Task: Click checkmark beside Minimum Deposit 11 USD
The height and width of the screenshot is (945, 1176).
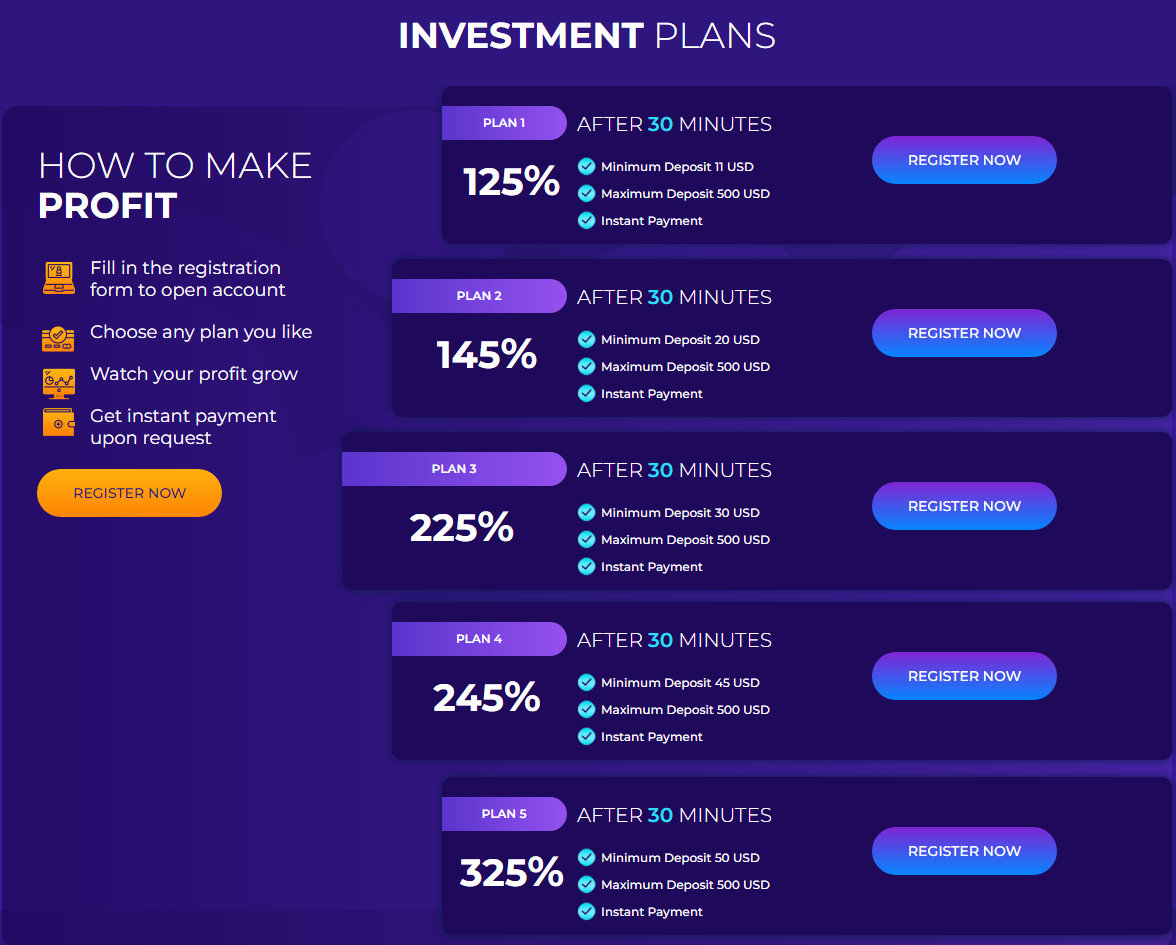Action: [586, 166]
